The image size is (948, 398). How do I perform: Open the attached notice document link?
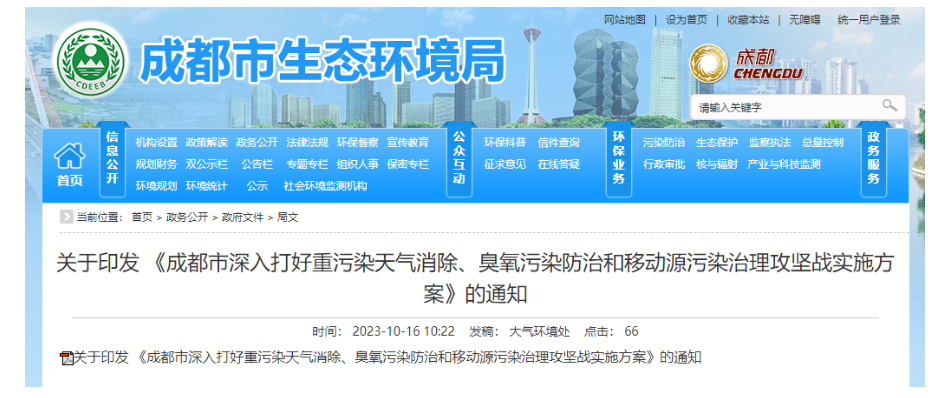coord(387,357)
